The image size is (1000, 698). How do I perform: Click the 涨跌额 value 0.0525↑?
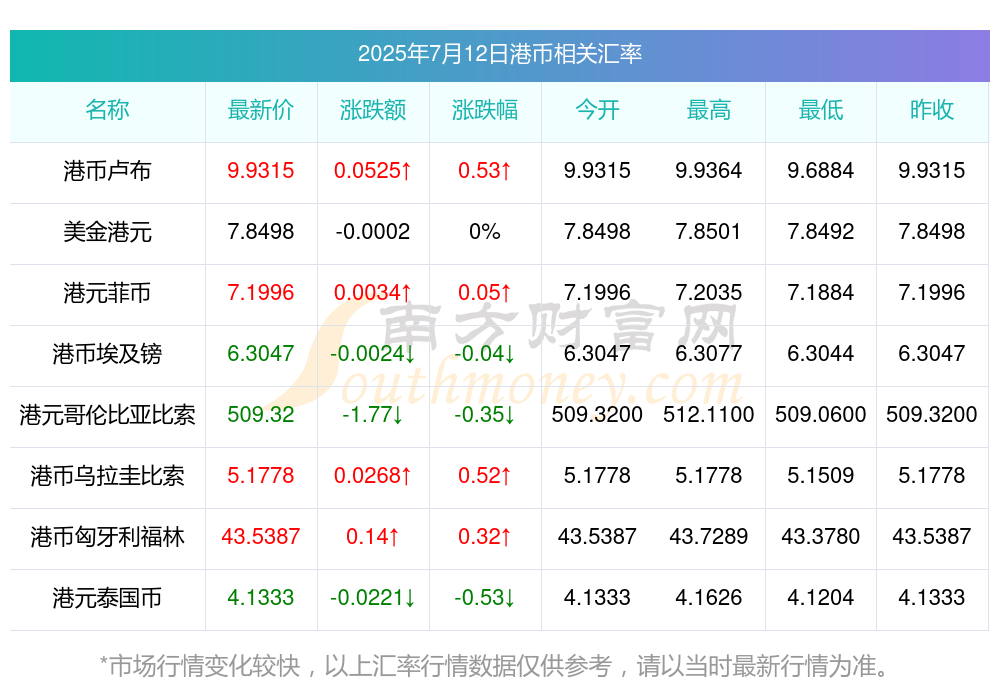373,170
